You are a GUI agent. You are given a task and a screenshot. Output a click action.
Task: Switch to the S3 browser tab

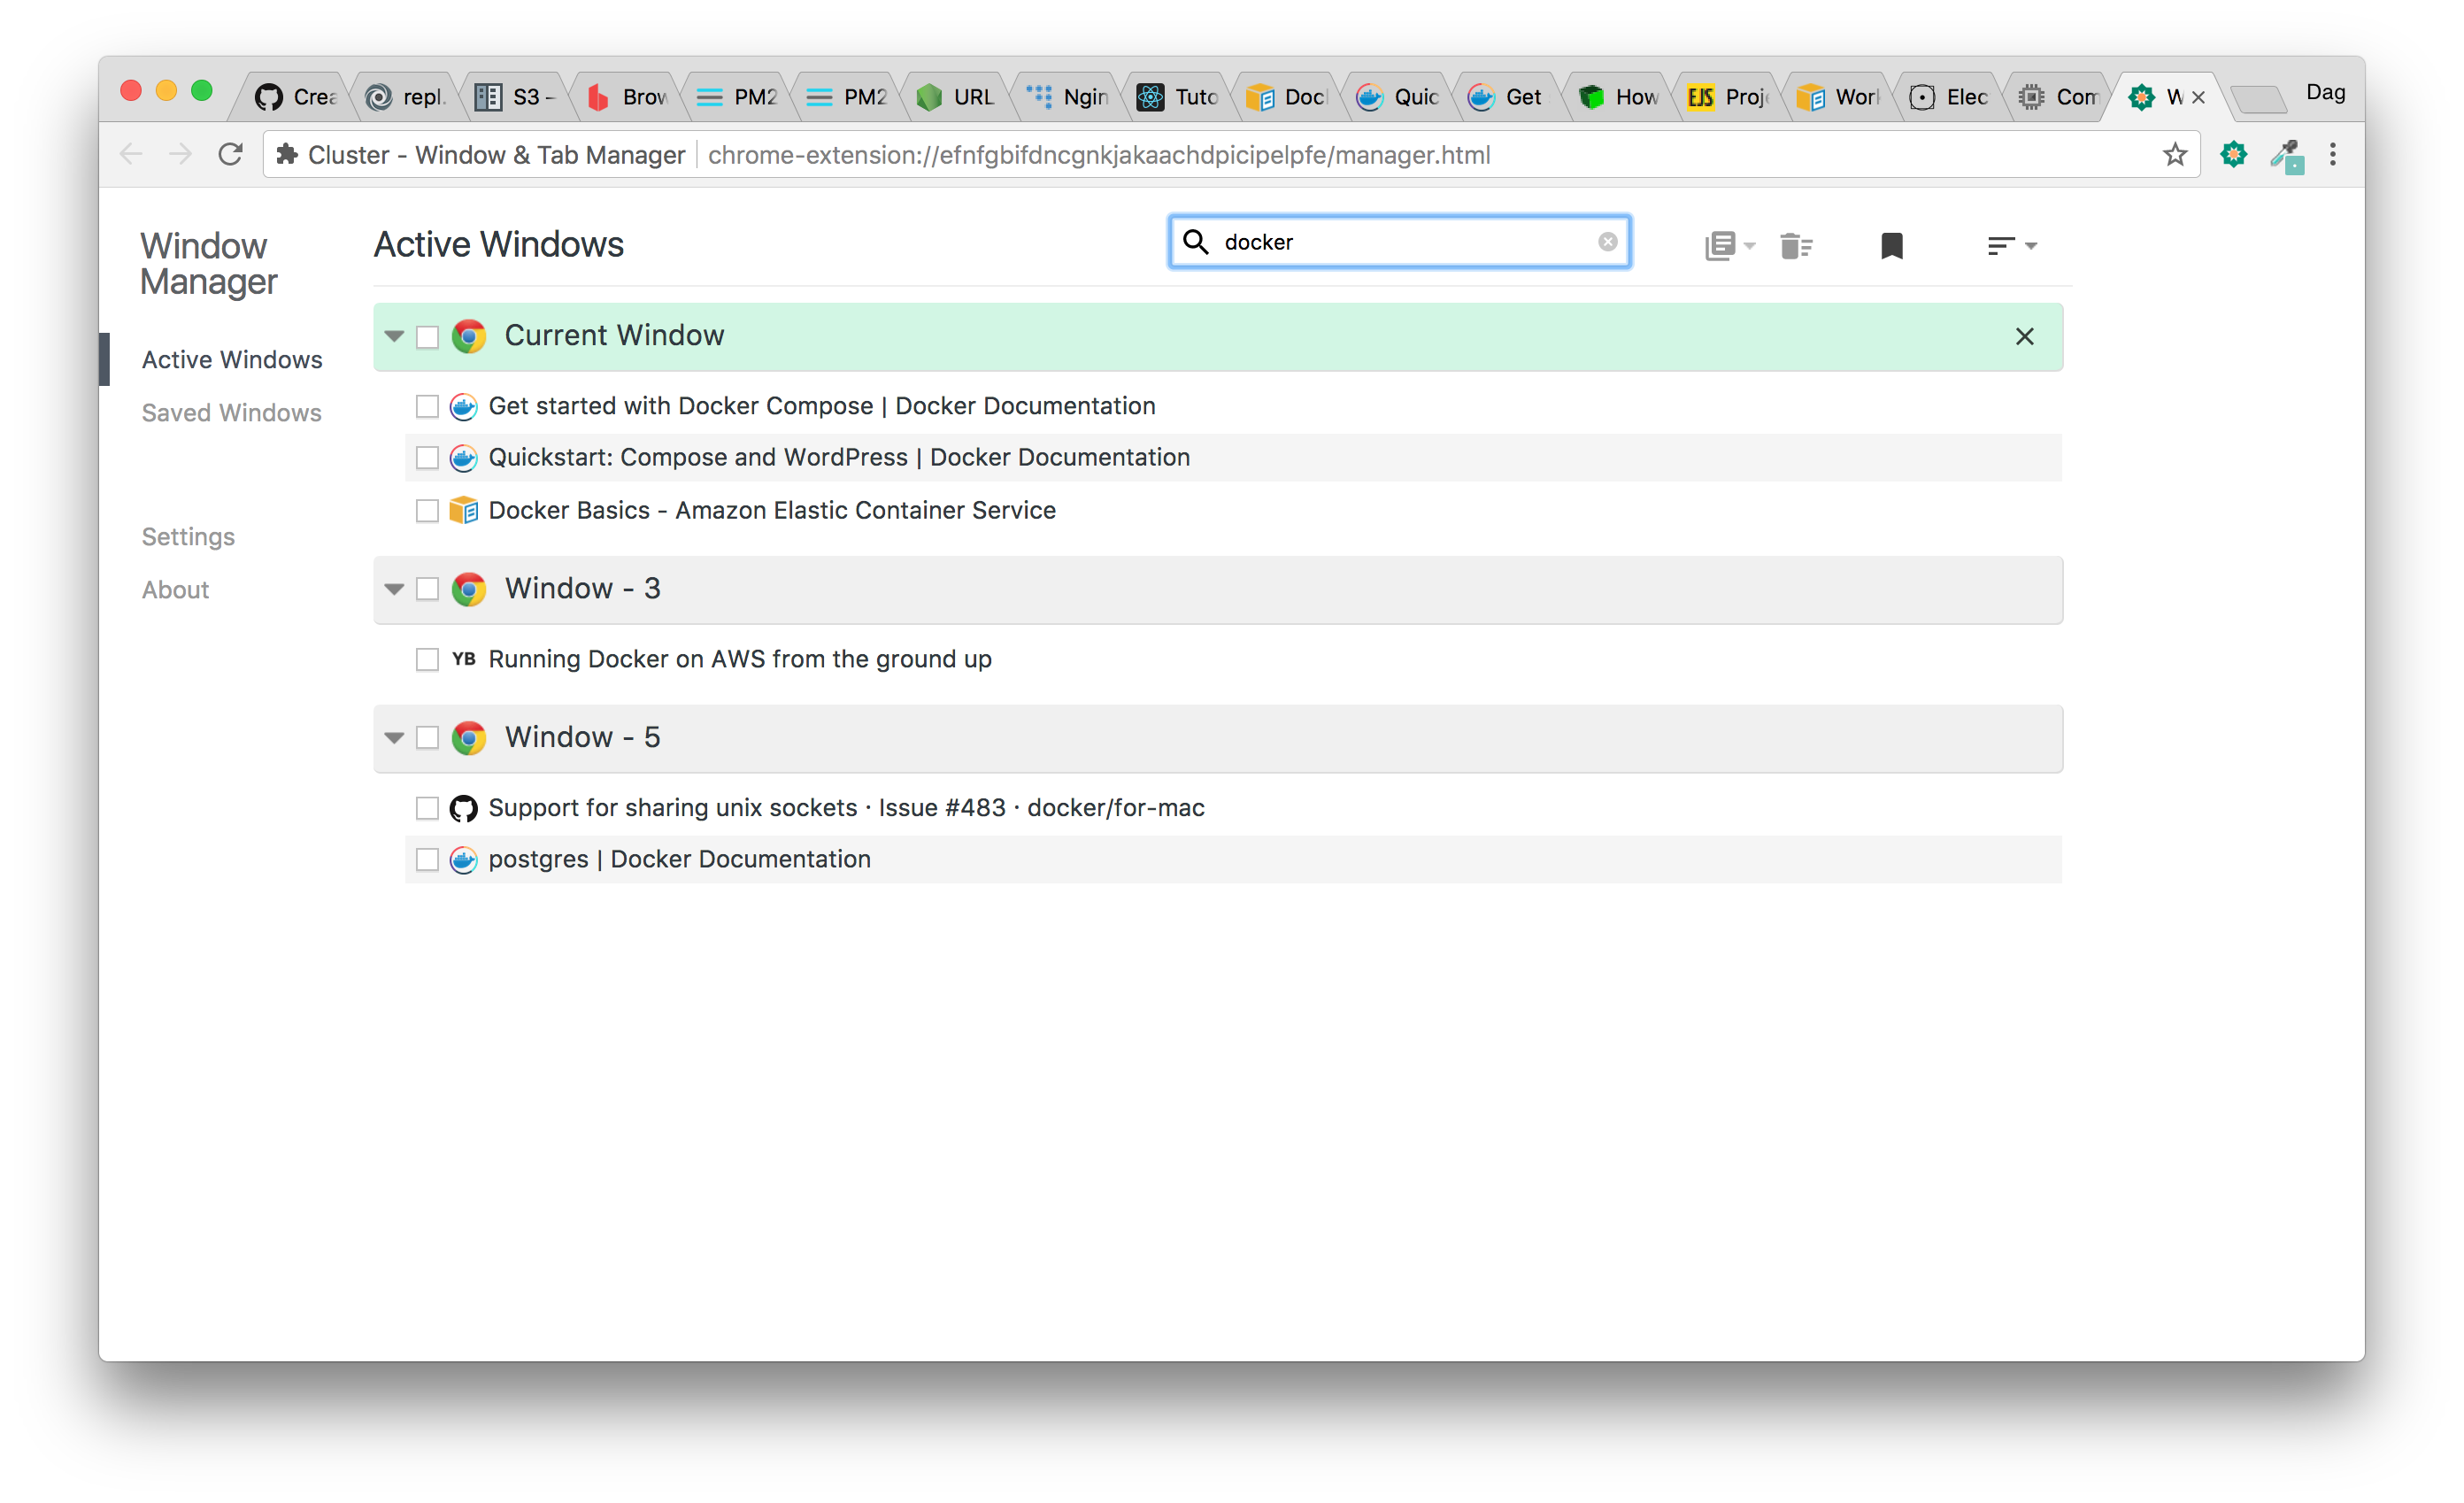[x=515, y=97]
